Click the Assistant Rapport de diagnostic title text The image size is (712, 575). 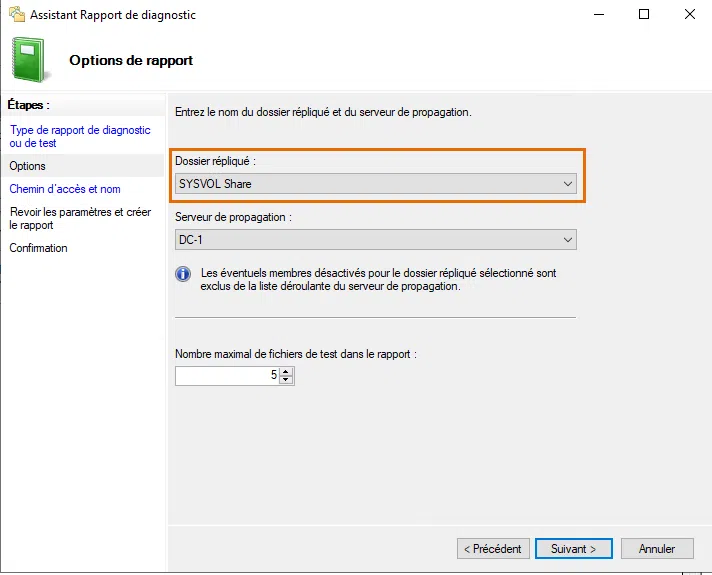point(113,15)
